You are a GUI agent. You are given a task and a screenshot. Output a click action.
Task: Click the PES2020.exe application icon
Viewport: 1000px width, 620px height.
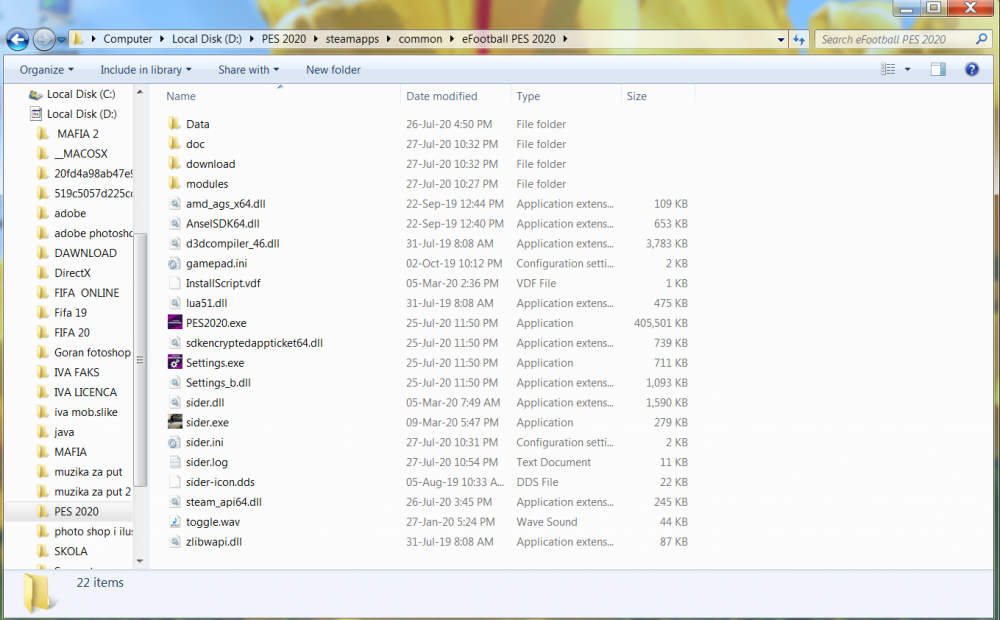175,323
